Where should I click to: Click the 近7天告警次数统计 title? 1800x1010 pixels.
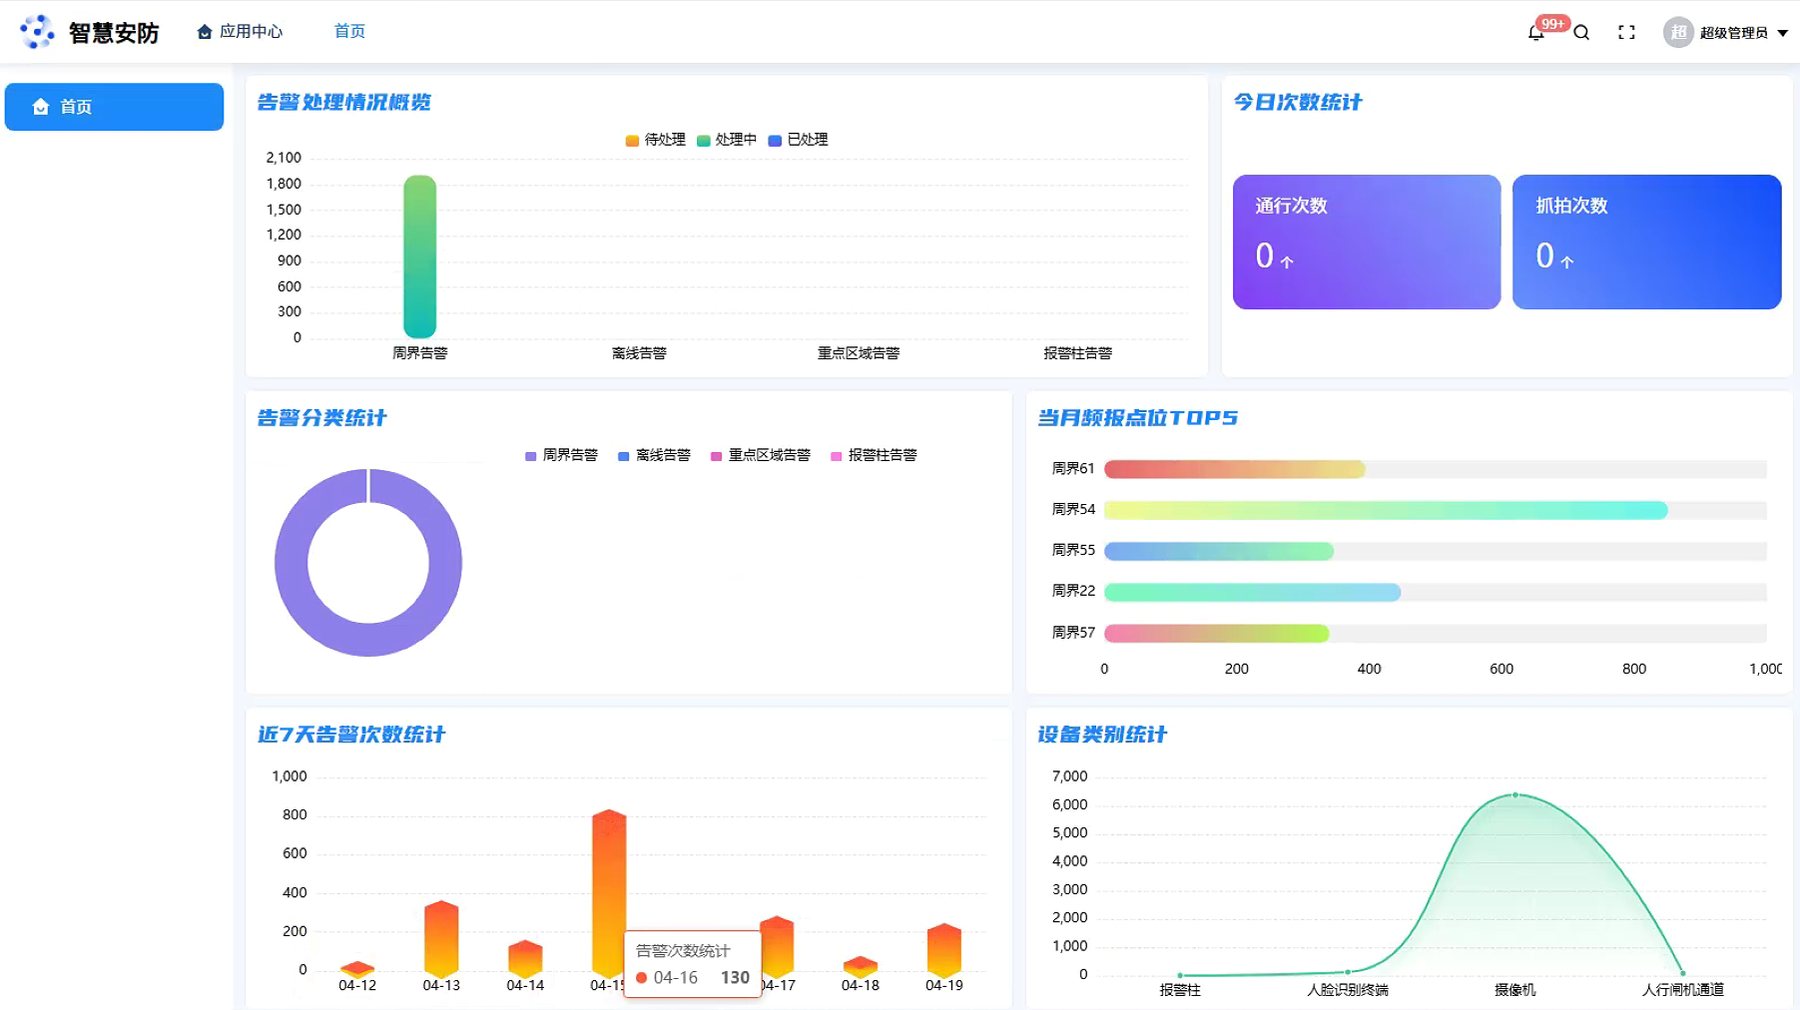coord(351,735)
